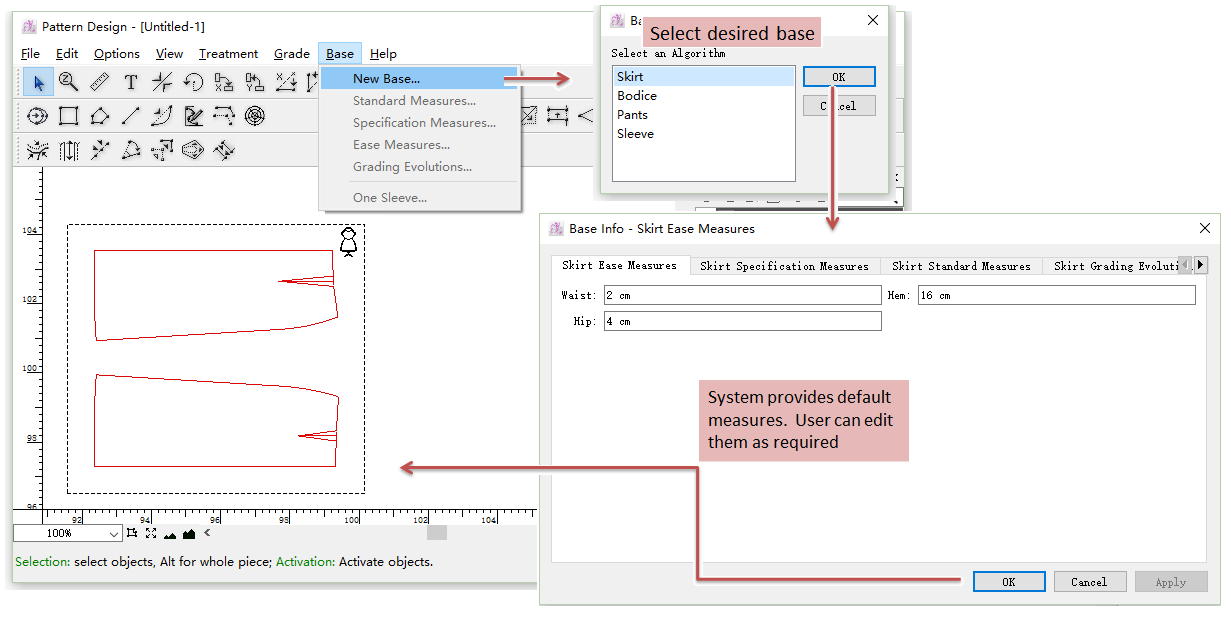The image size is (1231, 619).
Task: Click the concentric circles target icon
Action: [255, 116]
